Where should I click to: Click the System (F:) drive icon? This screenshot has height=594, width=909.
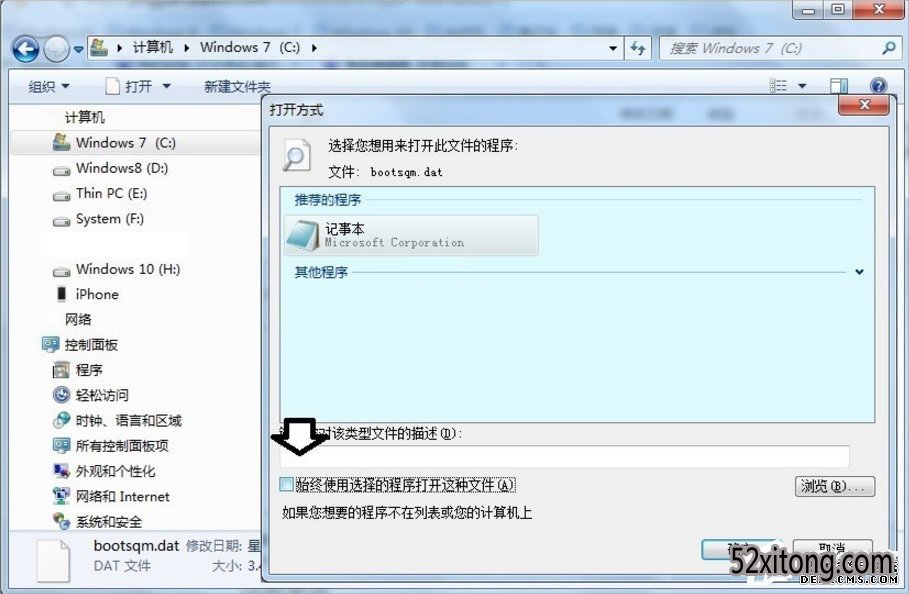(61, 221)
